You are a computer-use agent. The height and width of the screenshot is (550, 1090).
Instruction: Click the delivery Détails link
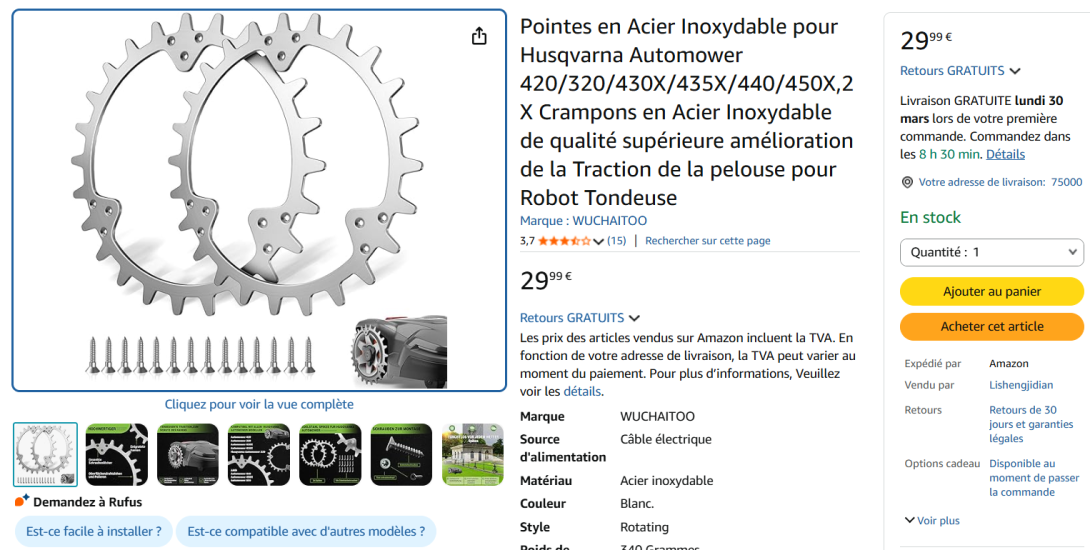tap(1005, 154)
